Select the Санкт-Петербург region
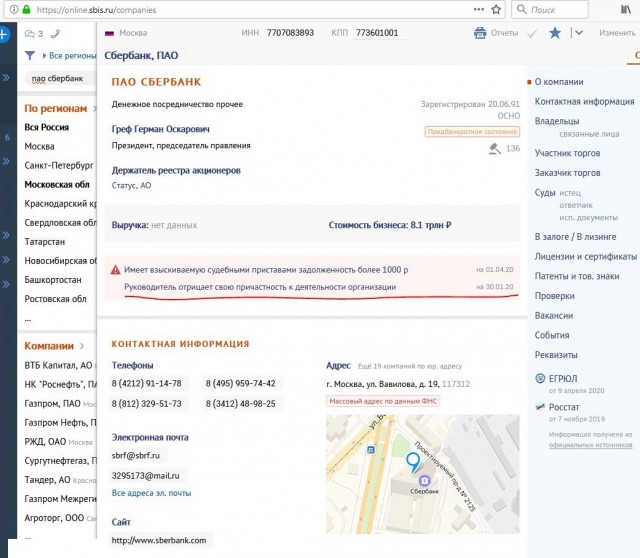Image resolution: width=640 pixels, height=558 pixels. [x=59, y=165]
